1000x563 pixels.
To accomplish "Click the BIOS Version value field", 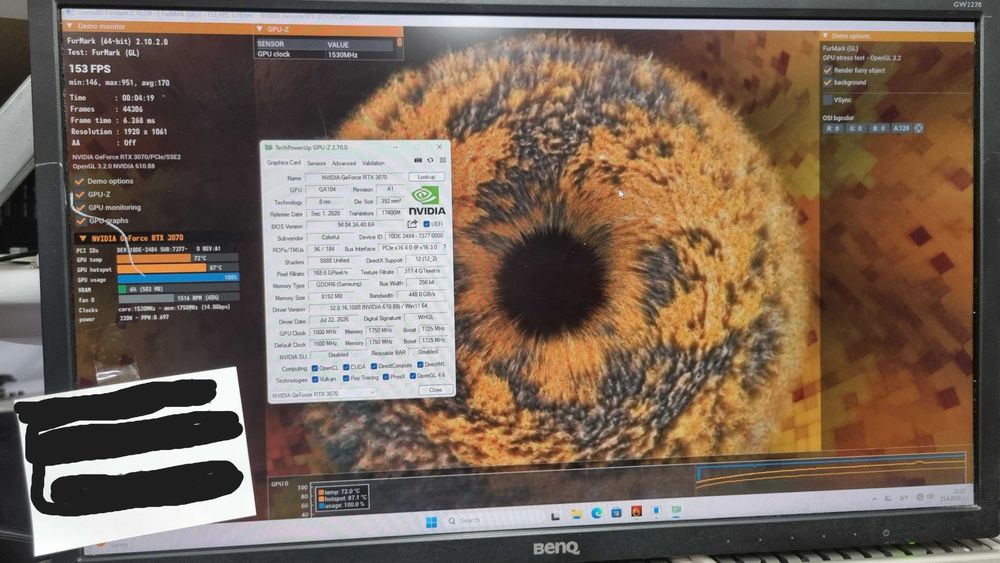I will (356, 225).
